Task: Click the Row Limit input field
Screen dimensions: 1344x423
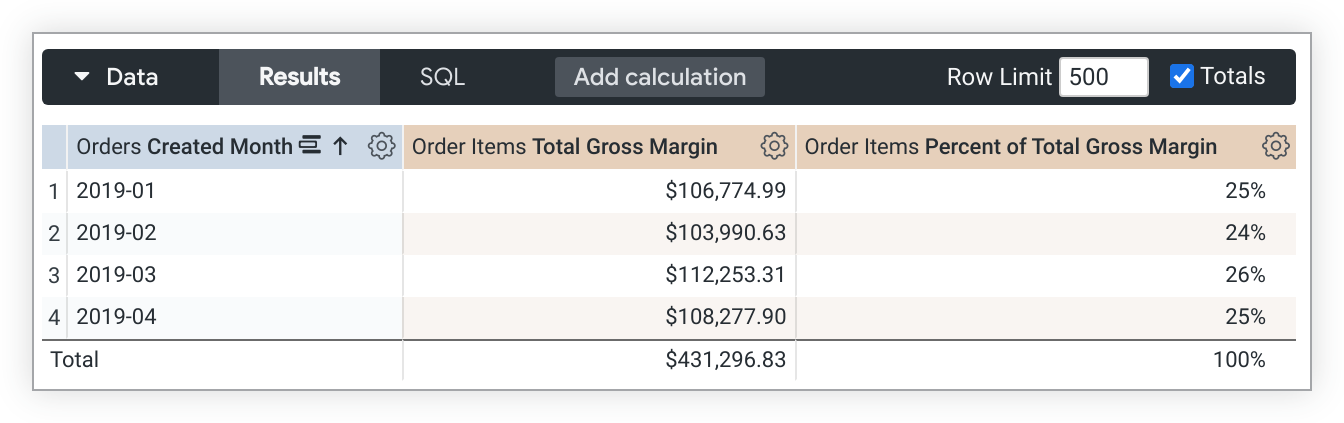Action: (x=1103, y=77)
